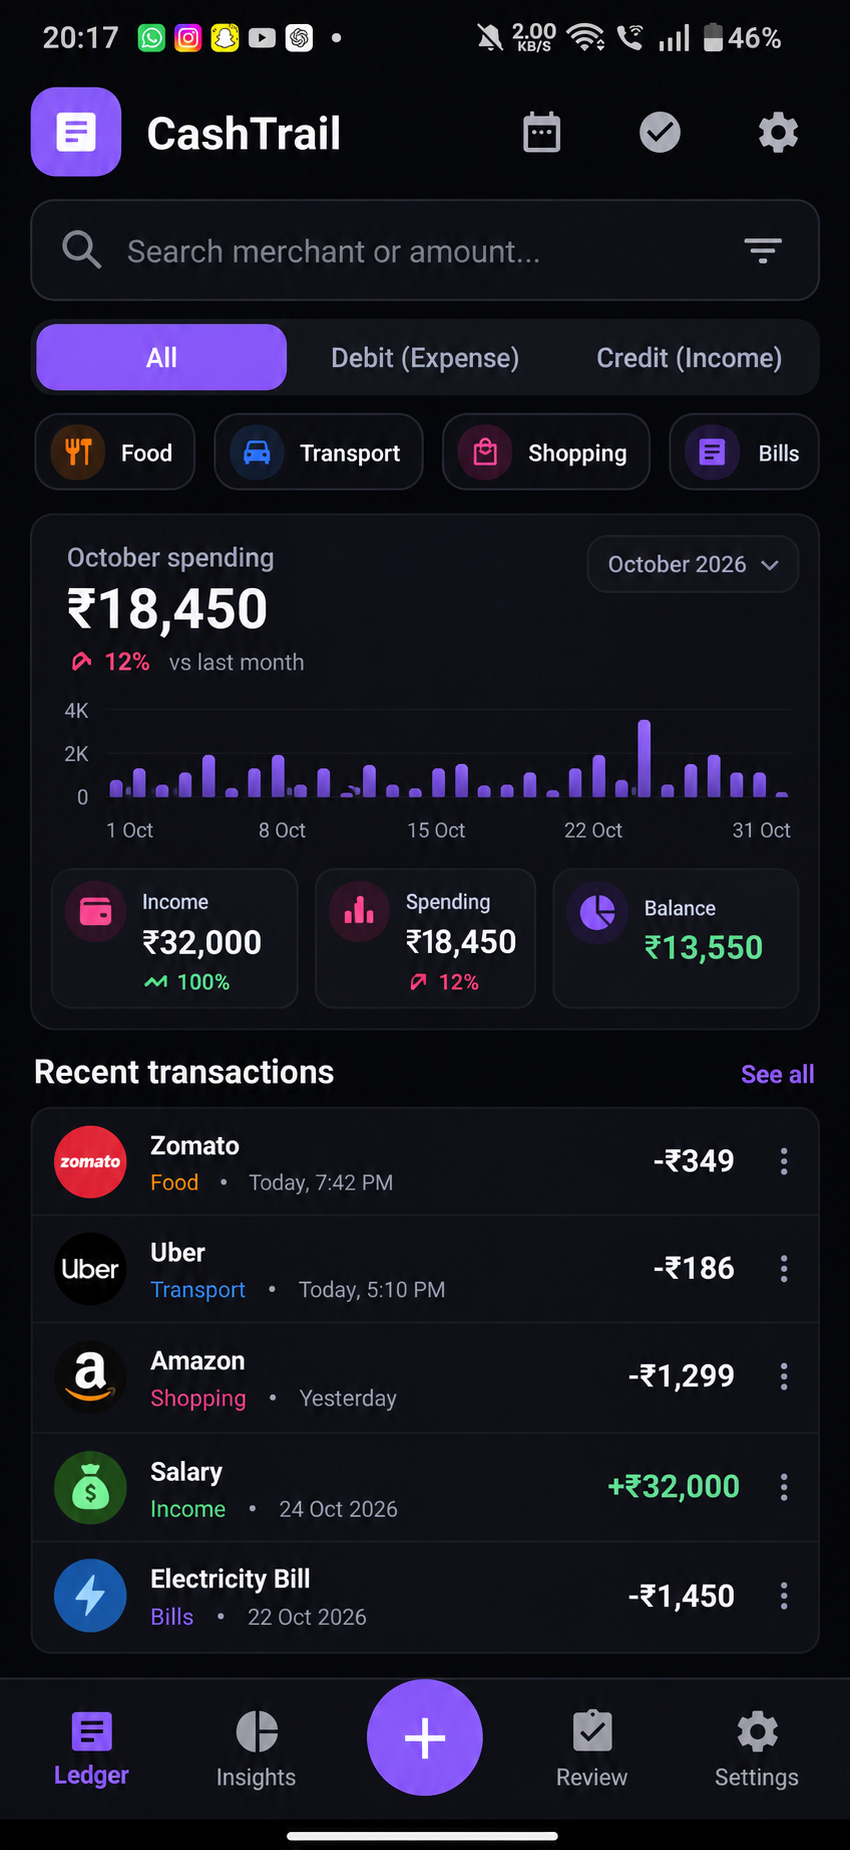
Task: Expand the October 2026 month dropdown
Action: 693,564
